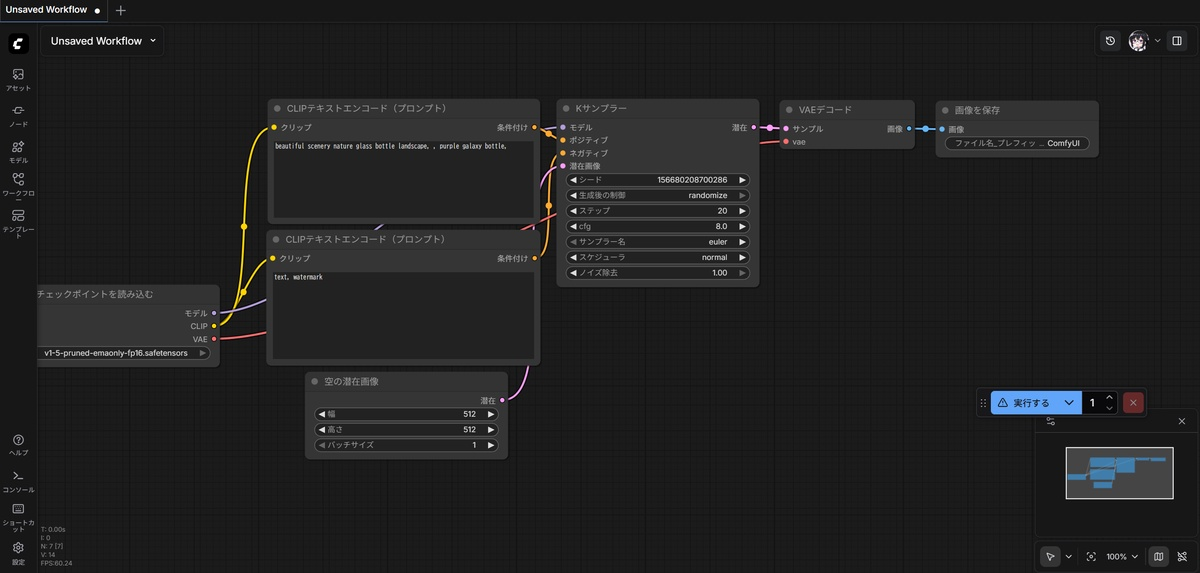Open the 生成後の制御 randomize dropdown

tap(657, 195)
